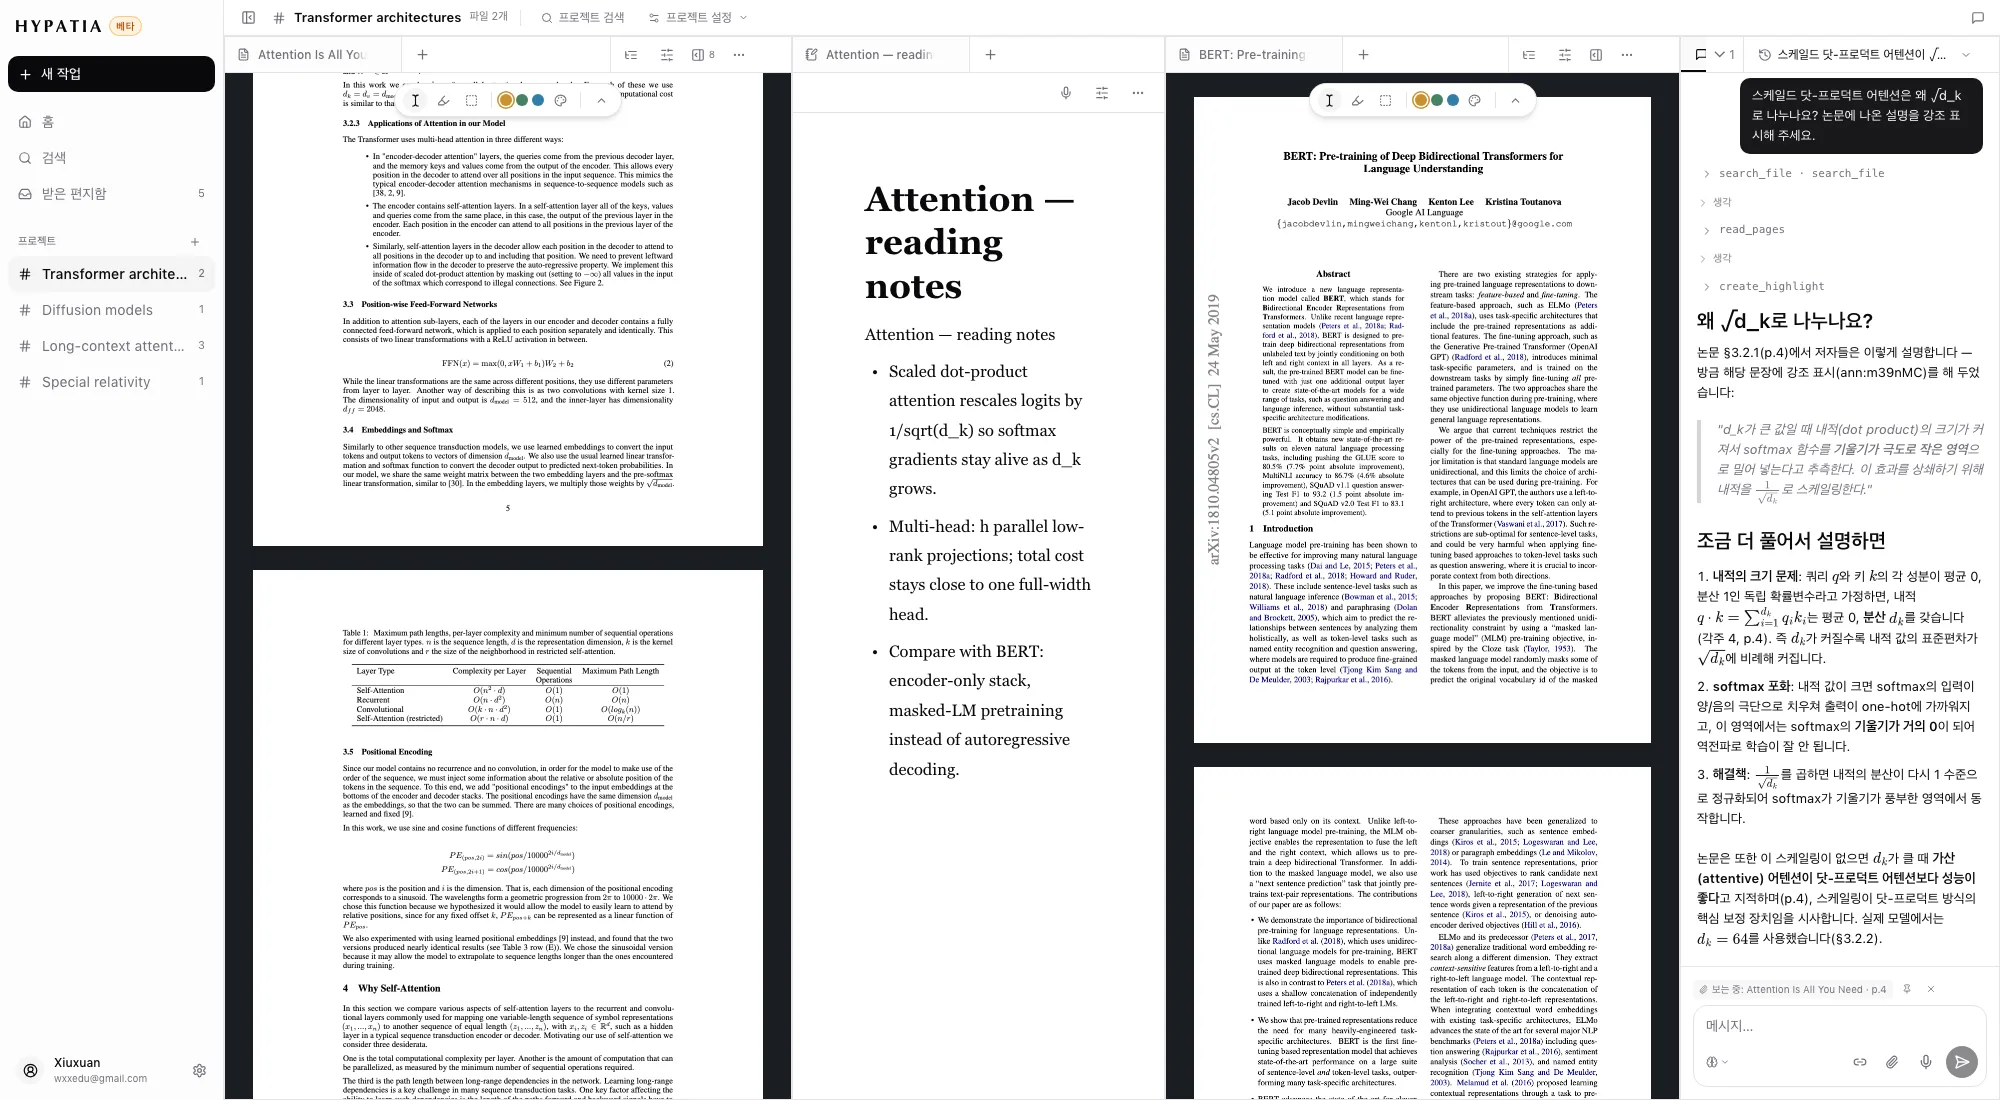The width and height of the screenshot is (2000, 1100).
Task: Select area selection tool in Attention paper toolbar
Action: coord(472,100)
